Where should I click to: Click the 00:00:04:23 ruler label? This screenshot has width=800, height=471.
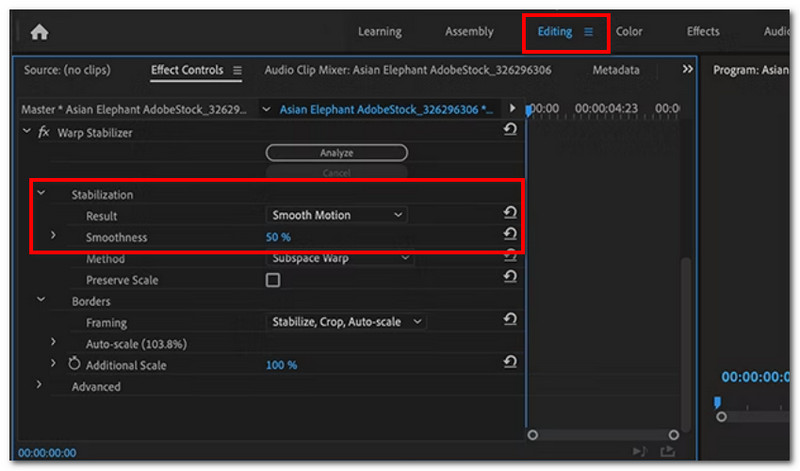tap(606, 108)
